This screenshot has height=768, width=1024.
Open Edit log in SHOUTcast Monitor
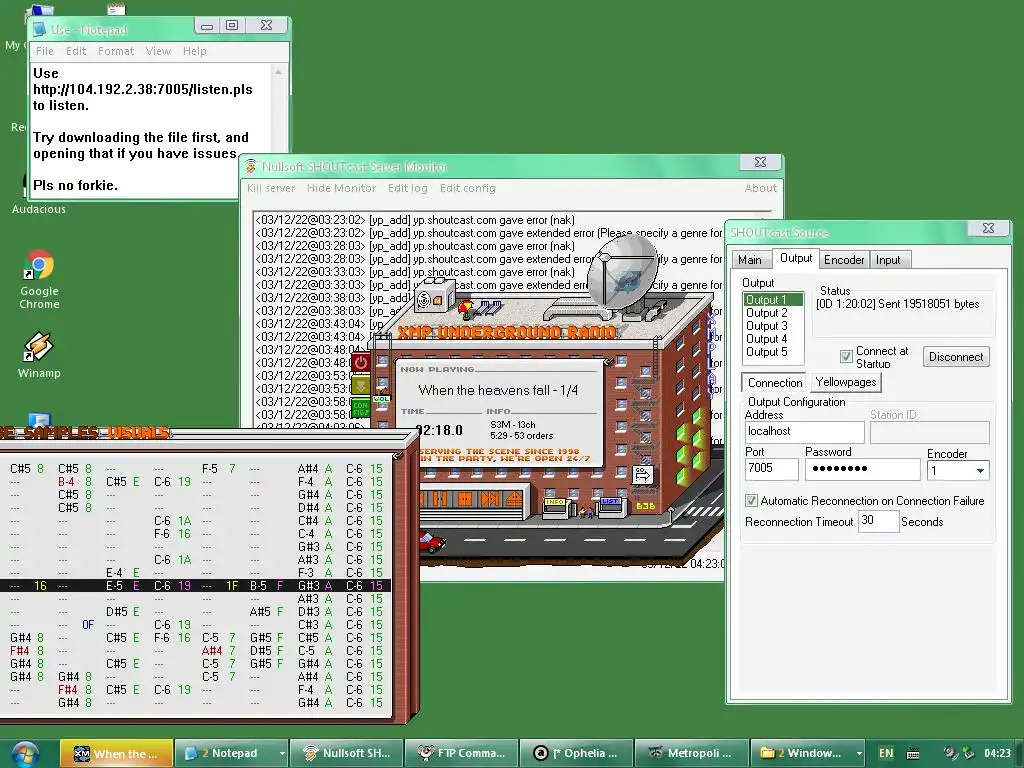click(408, 188)
